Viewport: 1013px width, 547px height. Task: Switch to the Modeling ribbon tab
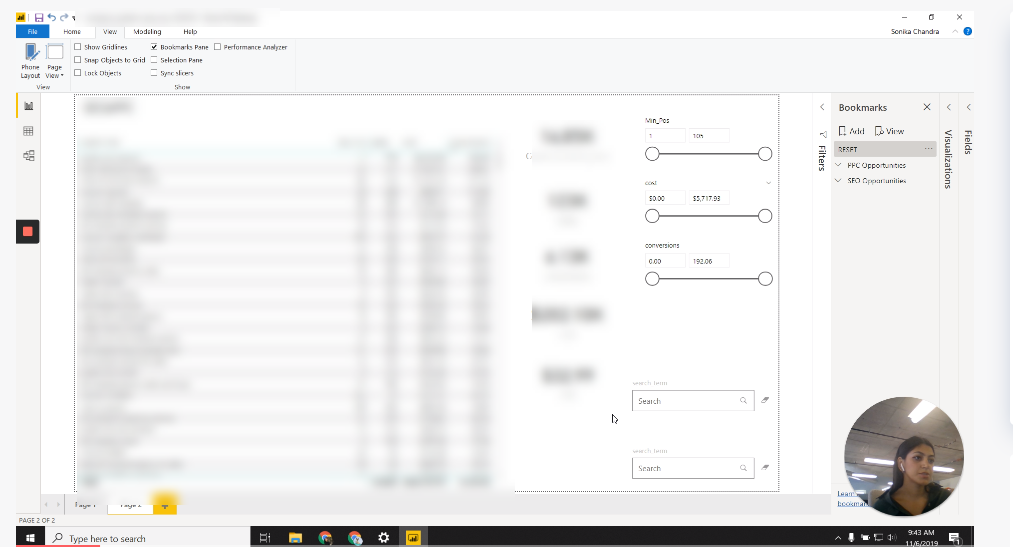tap(147, 32)
